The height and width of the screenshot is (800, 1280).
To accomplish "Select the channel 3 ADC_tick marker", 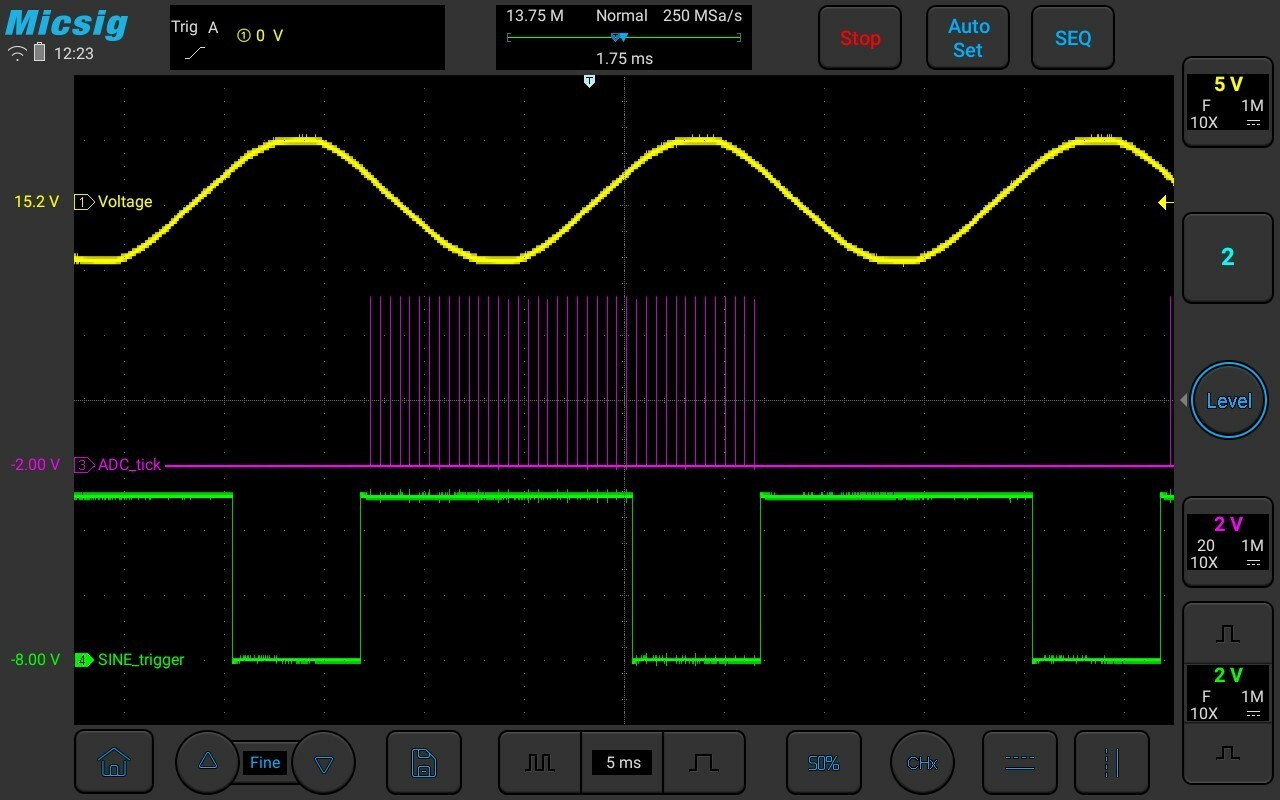I will 84,465.
